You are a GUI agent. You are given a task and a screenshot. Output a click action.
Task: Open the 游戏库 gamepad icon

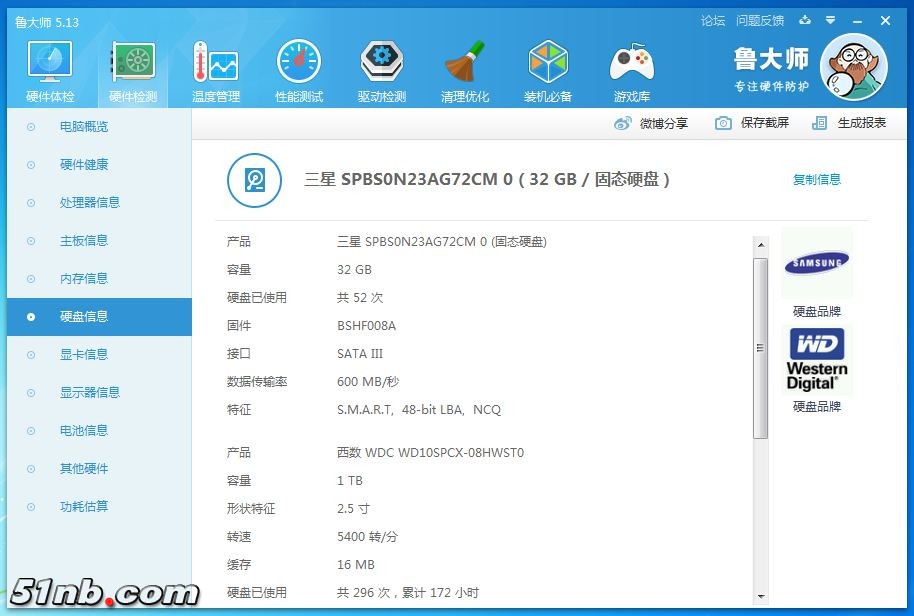[x=631, y=70]
